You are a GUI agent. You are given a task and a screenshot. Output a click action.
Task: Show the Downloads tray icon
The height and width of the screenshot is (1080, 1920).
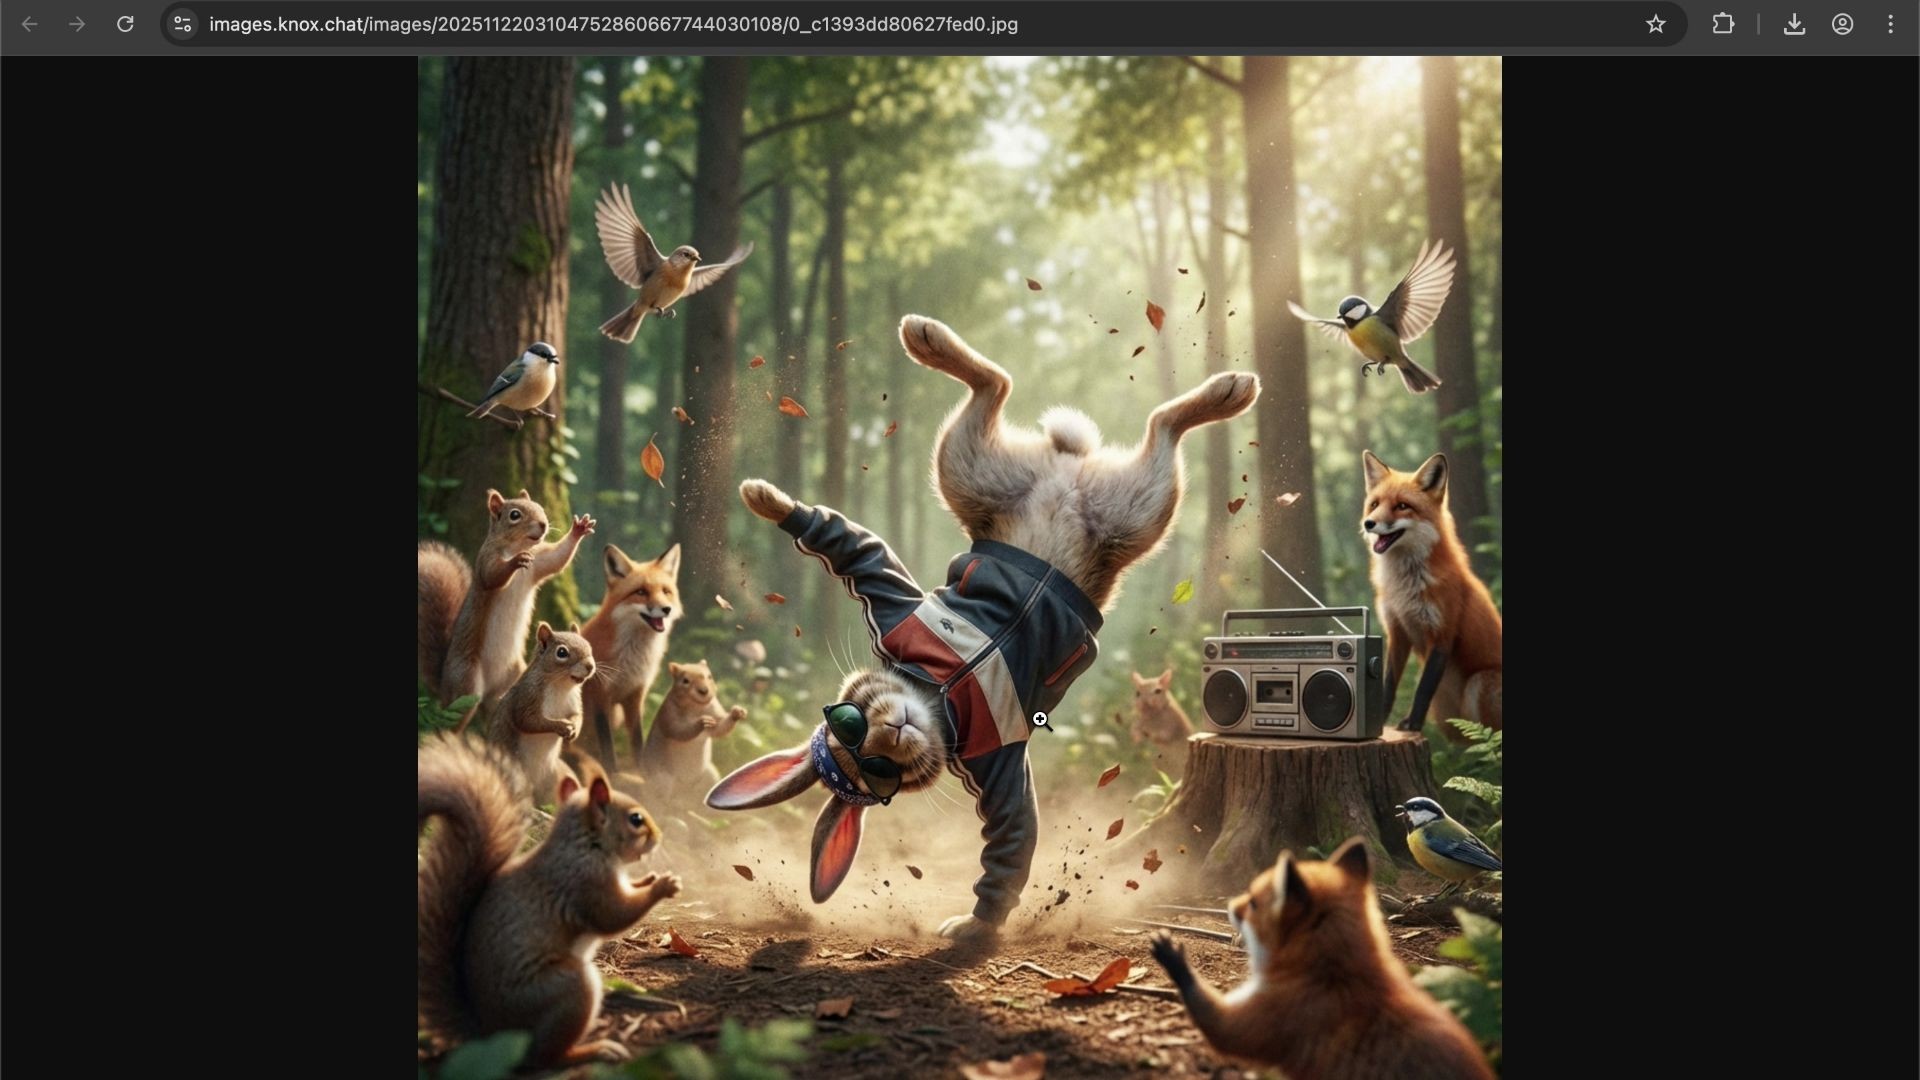(x=1794, y=24)
